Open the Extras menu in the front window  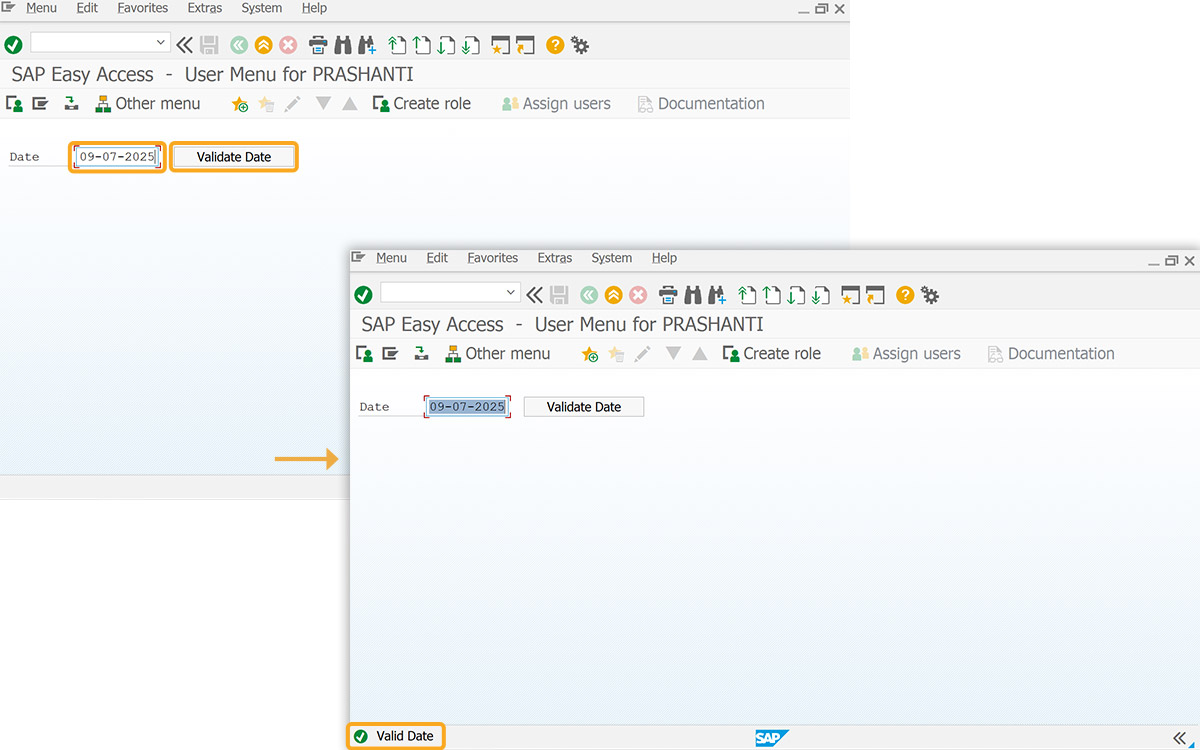coord(555,258)
